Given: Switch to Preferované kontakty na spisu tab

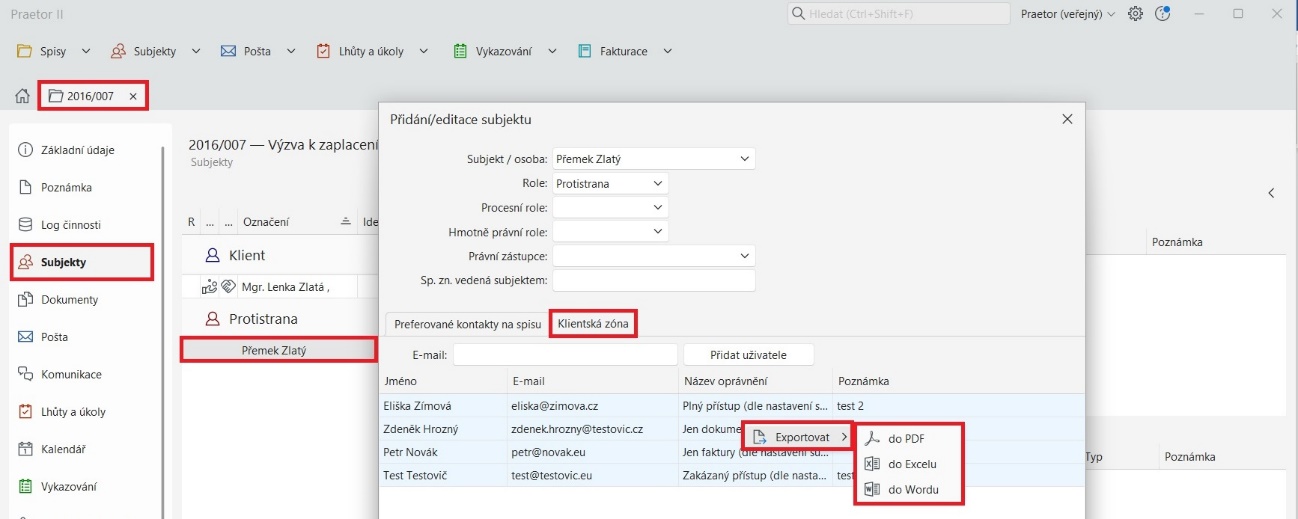Looking at the screenshot, I should click(x=467, y=324).
